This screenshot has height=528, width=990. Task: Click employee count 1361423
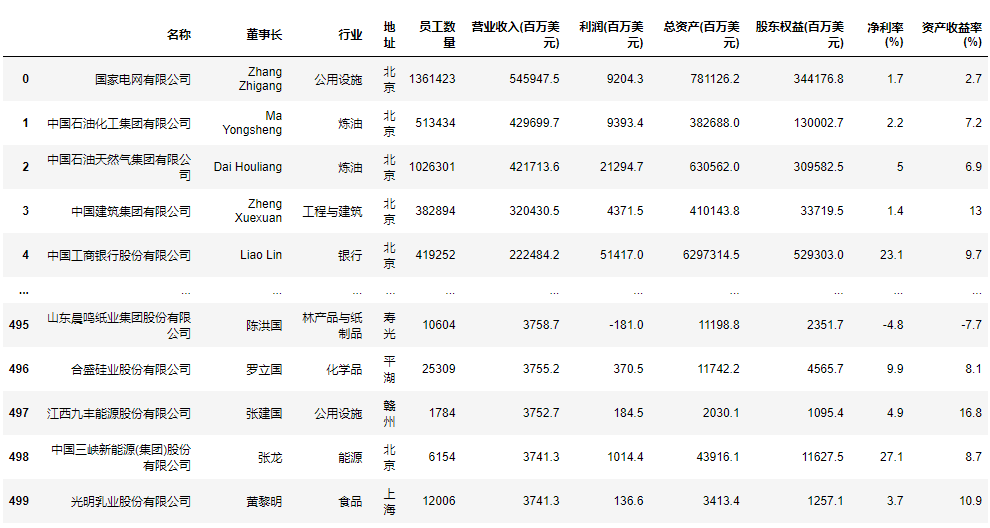pyautogui.click(x=432, y=79)
